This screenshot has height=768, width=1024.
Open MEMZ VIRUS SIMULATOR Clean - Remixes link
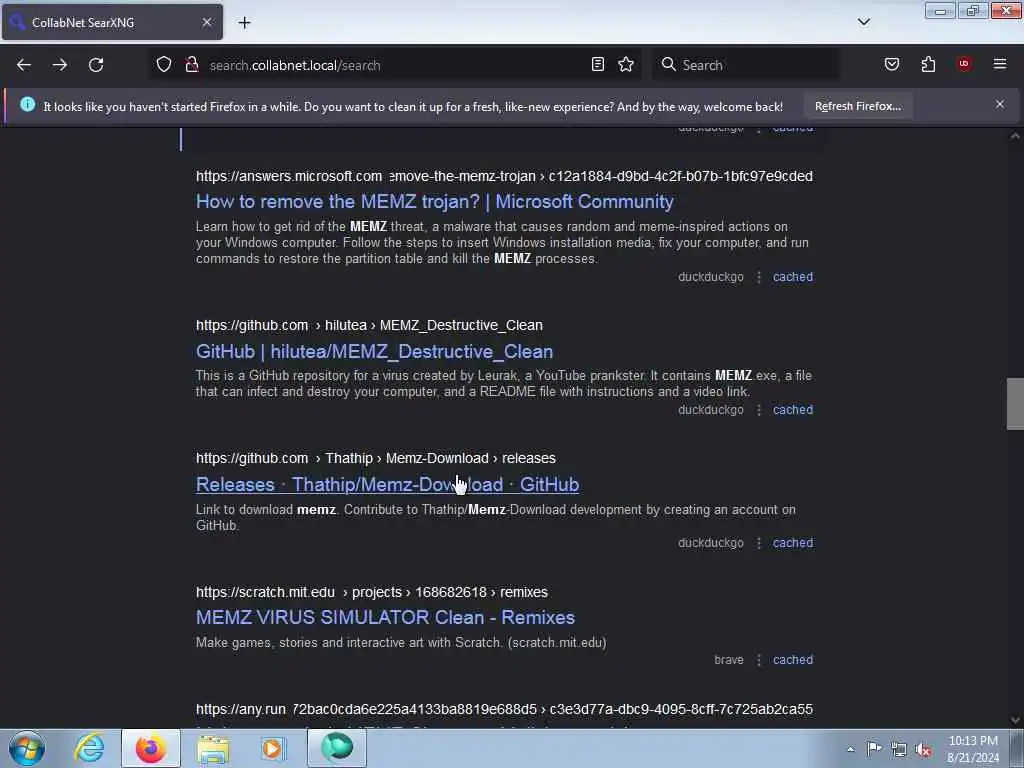click(385, 618)
